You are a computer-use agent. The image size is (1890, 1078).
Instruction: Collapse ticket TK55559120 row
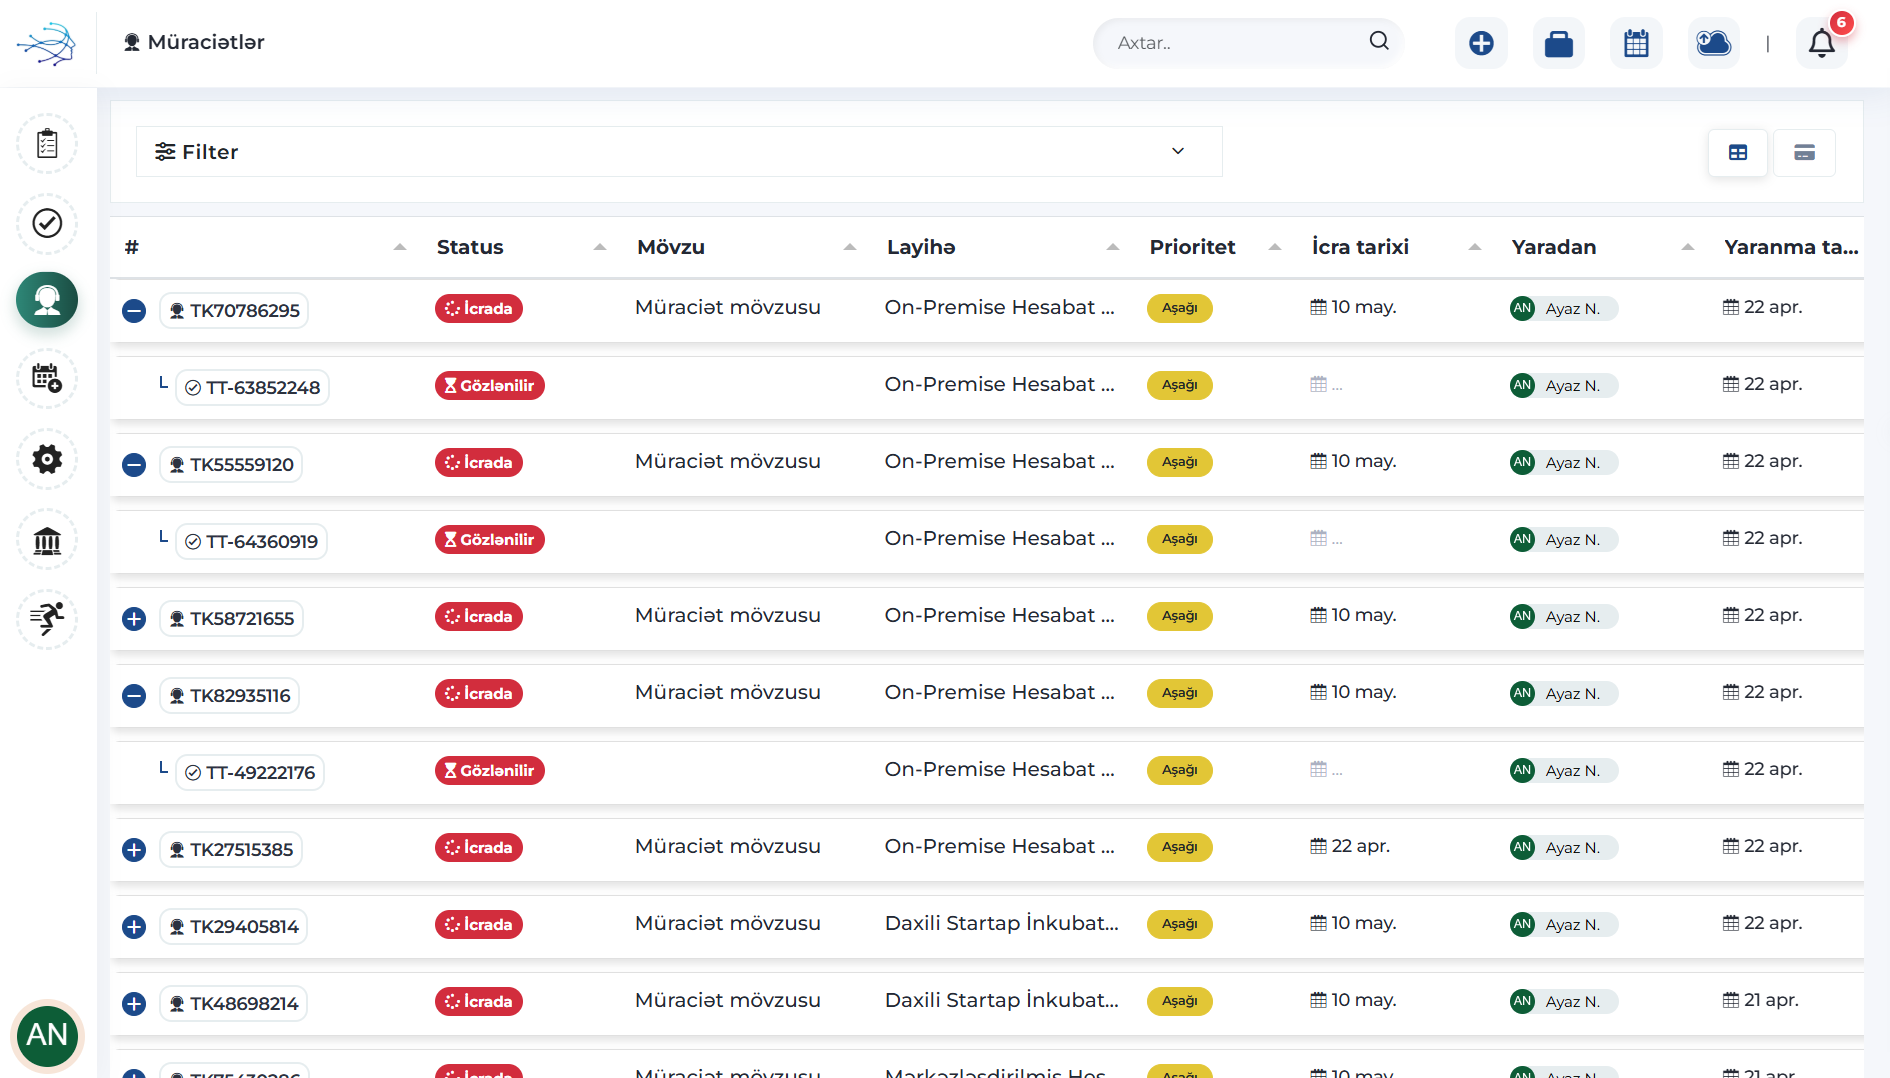pyautogui.click(x=134, y=465)
